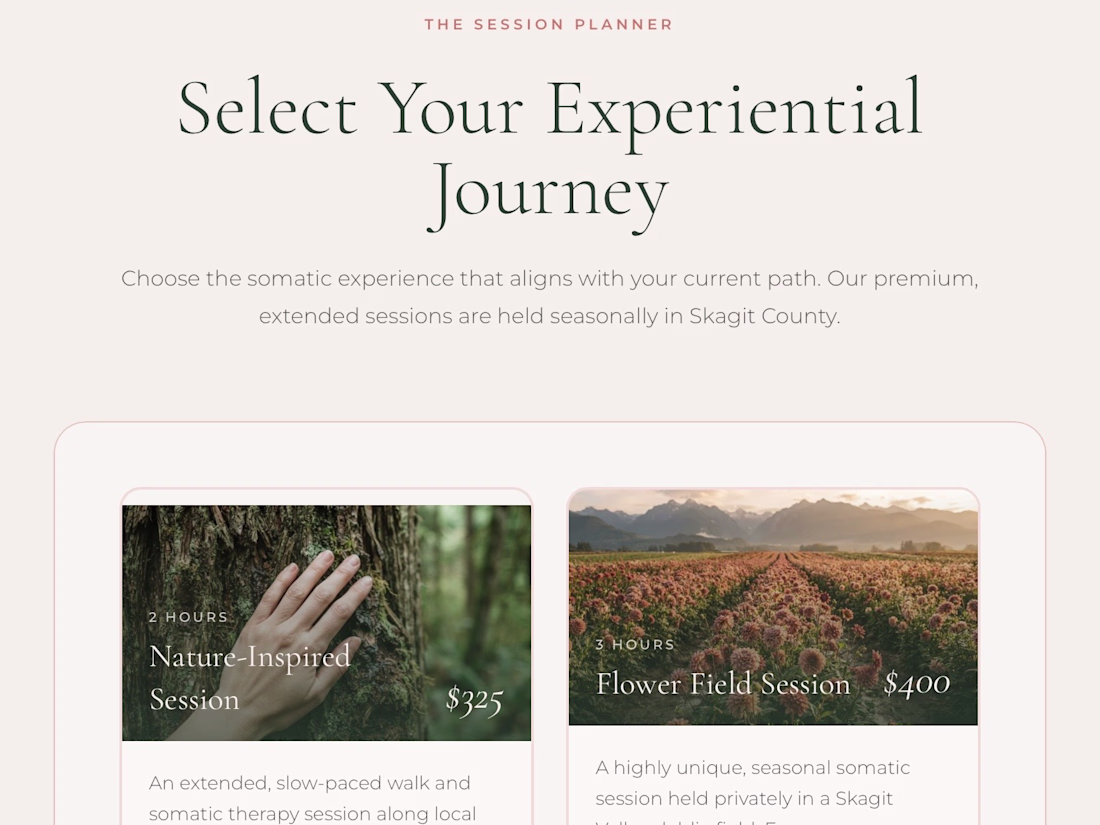Click the Nature-Inspired Session title
1100x825 pixels.
(250, 678)
